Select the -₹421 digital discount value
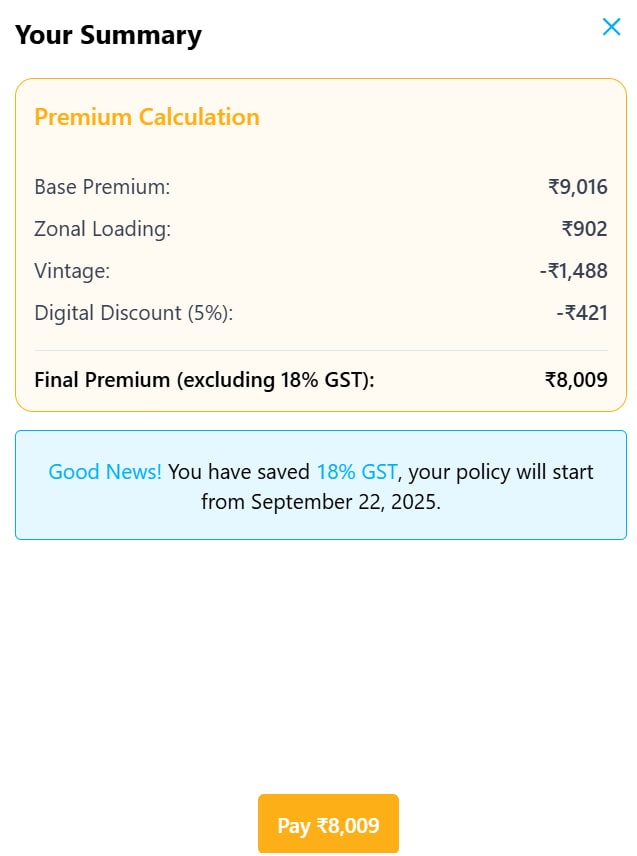The width and height of the screenshot is (637, 856). click(582, 313)
